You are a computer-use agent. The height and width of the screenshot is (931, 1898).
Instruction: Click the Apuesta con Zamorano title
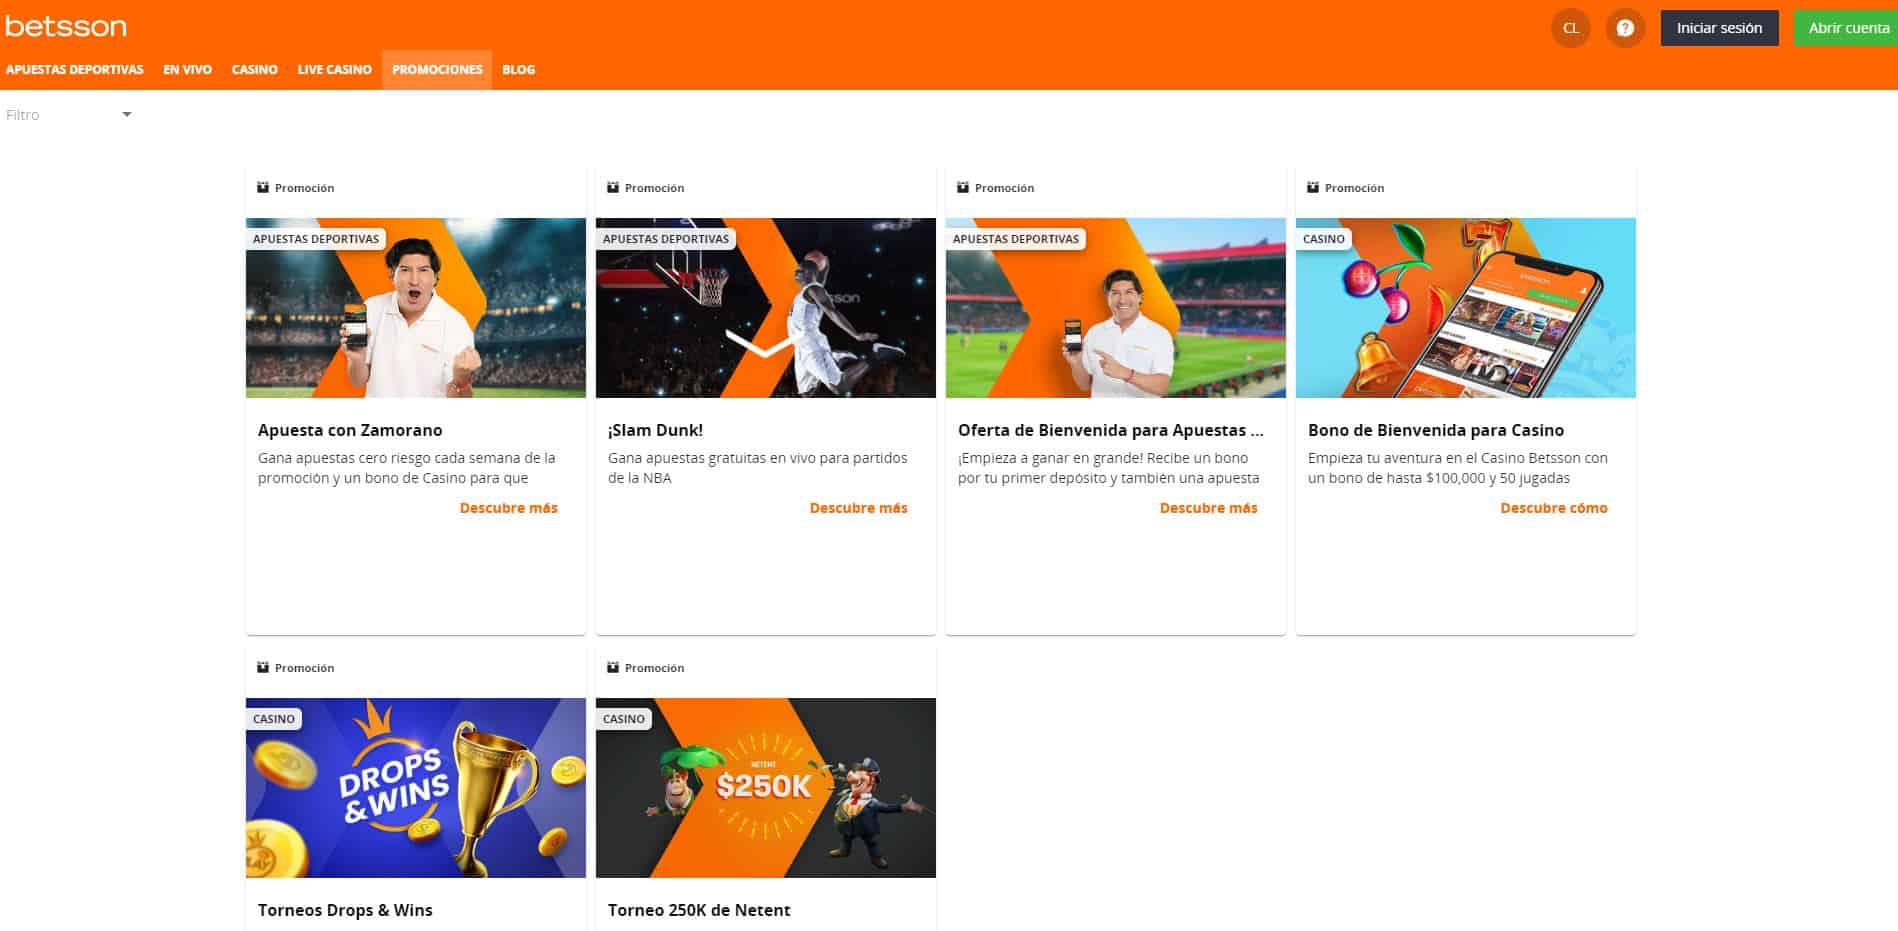pos(350,430)
